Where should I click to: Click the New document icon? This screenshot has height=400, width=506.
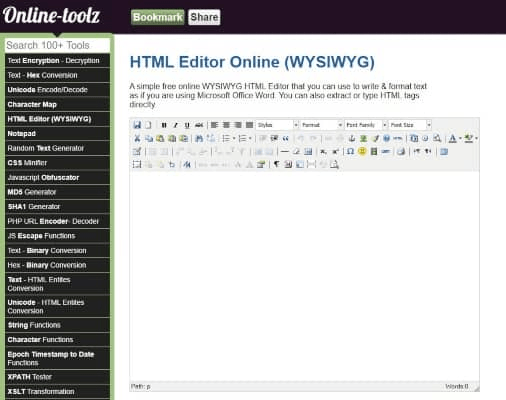click(x=148, y=125)
